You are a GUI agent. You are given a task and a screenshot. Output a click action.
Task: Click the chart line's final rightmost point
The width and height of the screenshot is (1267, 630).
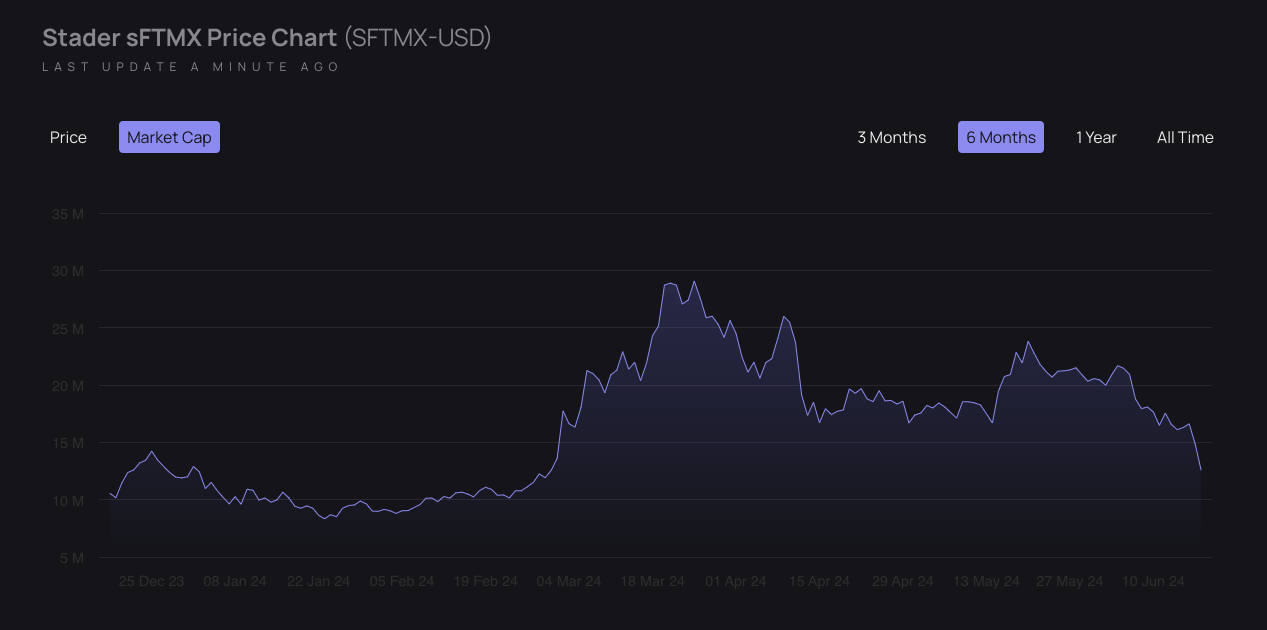click(1201, 470)
